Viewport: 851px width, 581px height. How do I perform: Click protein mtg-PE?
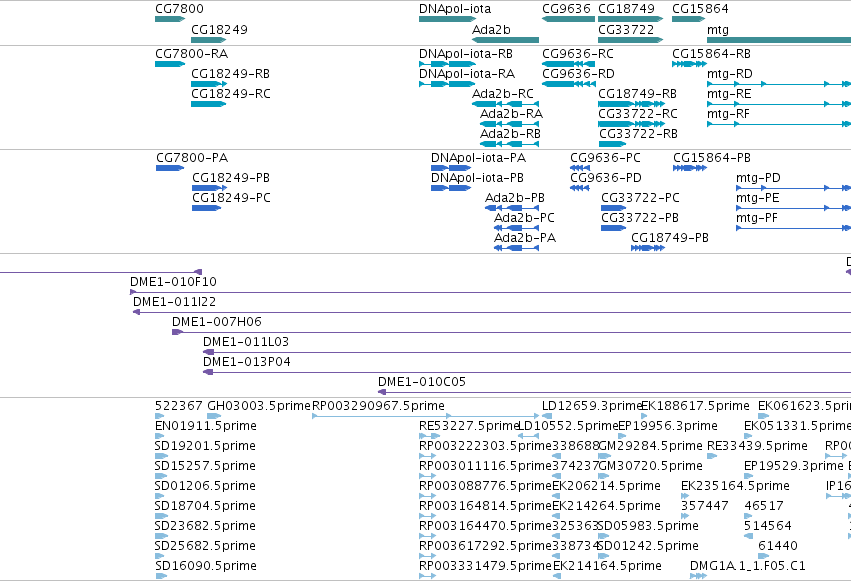click(x=758, y=198)
